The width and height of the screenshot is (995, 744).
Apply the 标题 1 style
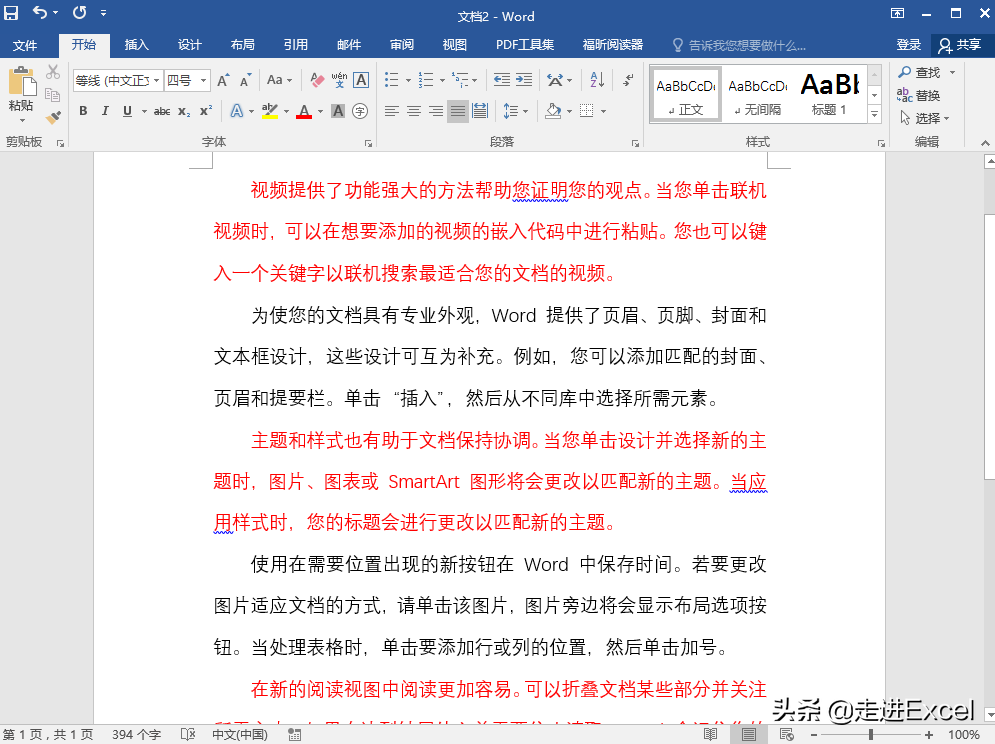[x=829, y=95]
